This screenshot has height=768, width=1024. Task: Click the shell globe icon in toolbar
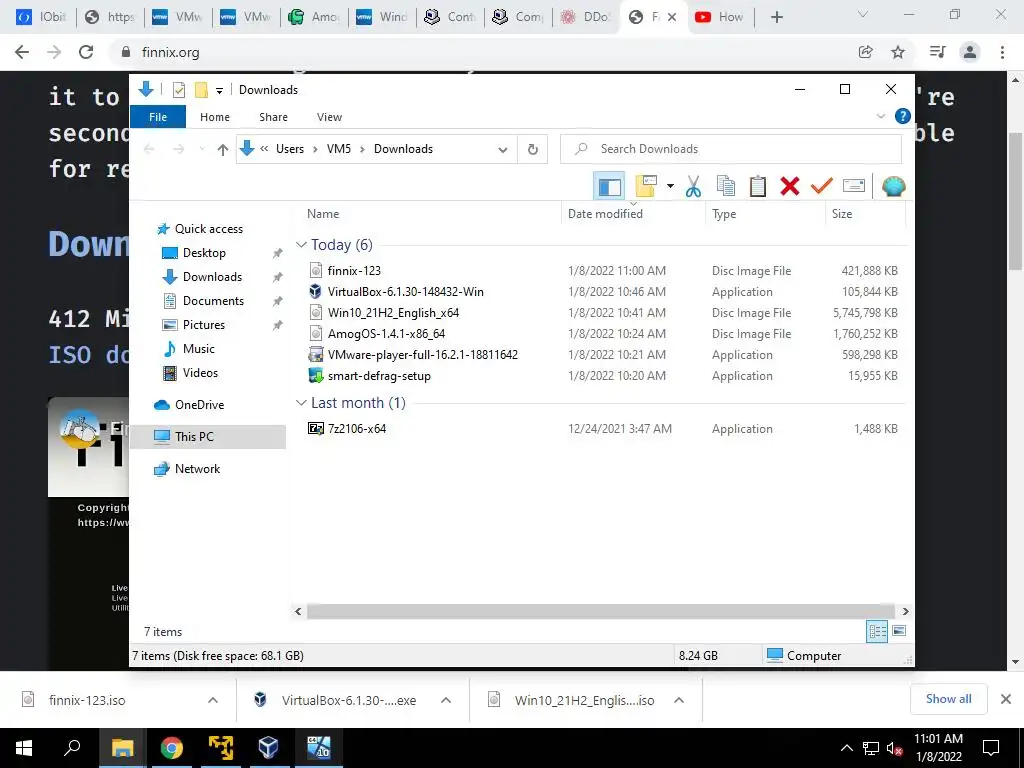point(893,187)
